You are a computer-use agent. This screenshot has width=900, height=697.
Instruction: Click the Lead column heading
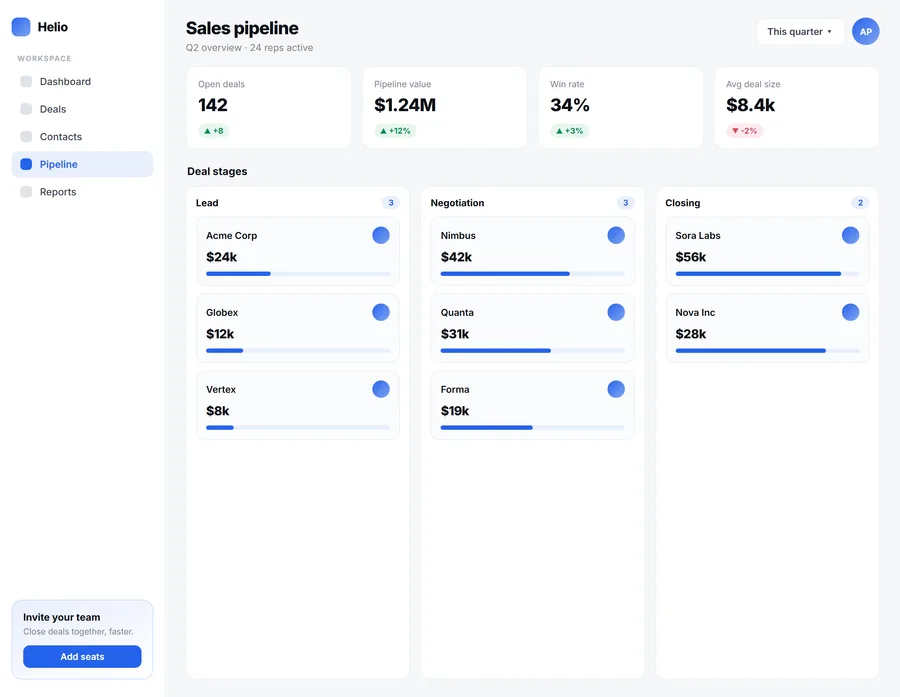click(207, 203)
